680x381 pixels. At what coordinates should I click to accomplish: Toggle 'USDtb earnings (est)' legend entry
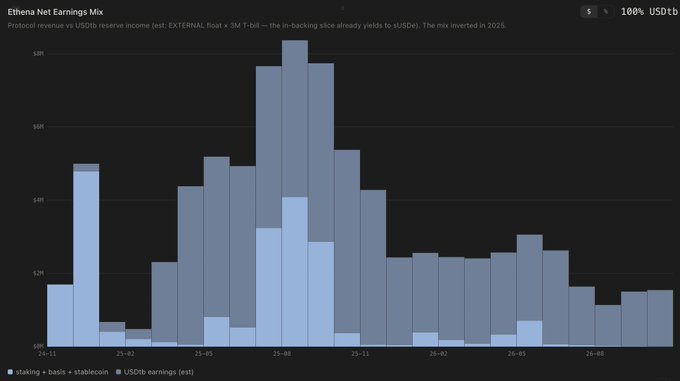coord(154,372)
